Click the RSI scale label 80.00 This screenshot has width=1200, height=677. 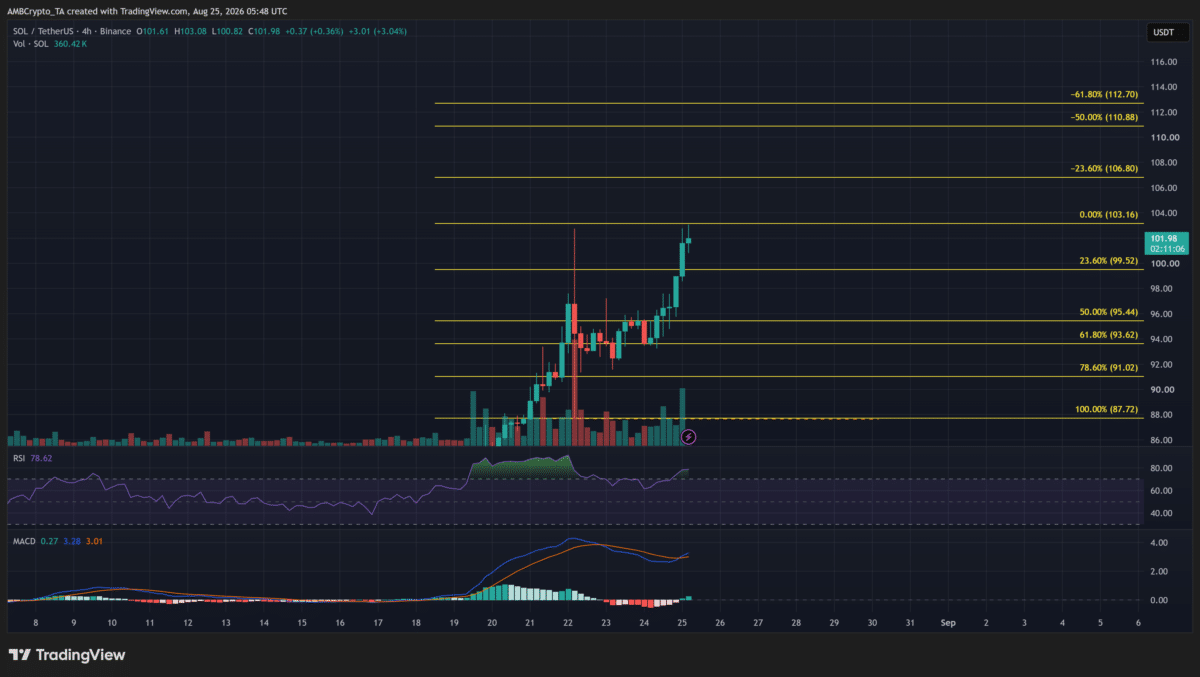pos(1162,468)
